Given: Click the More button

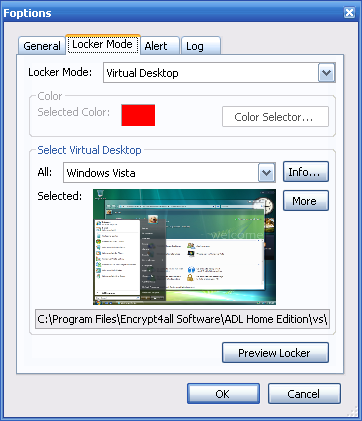Looking at the screenshot, I should pyautogui.click(x=306, y=201).
